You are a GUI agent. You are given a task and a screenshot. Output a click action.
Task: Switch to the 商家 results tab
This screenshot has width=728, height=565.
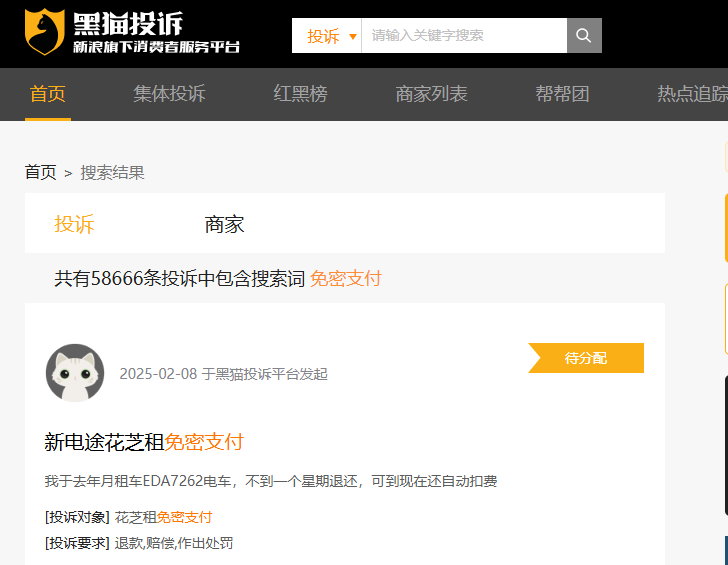[x=224, y=224]
